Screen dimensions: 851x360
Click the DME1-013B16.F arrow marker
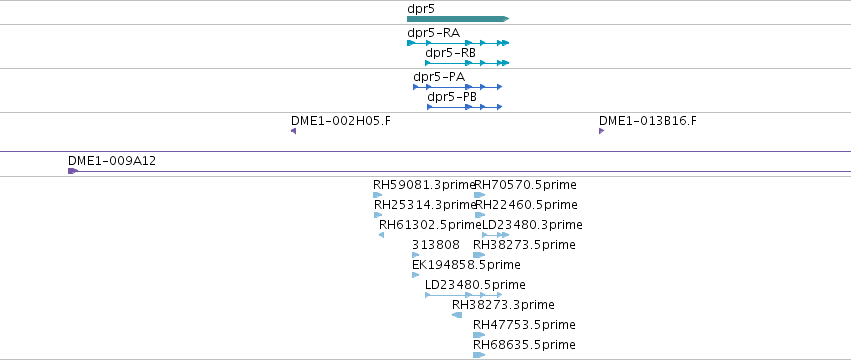(601, 131)
